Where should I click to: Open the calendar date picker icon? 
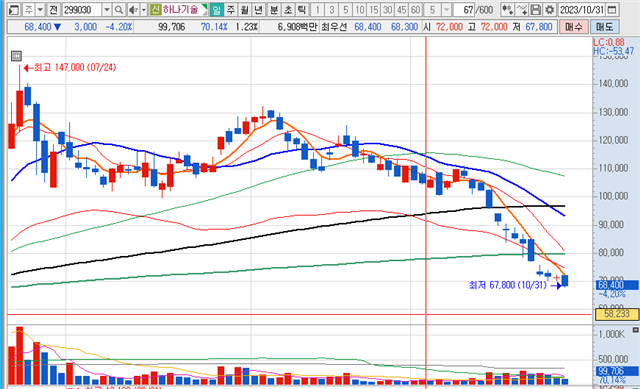tap(612, 9)
